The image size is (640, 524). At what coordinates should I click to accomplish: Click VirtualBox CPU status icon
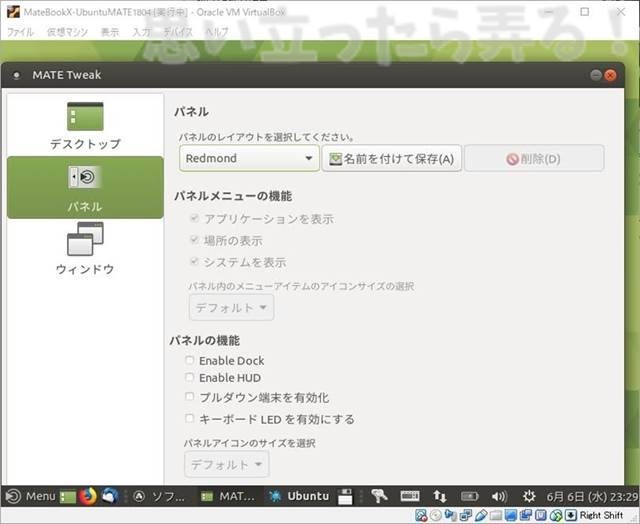pyautogui.click(x=541, y=515)
